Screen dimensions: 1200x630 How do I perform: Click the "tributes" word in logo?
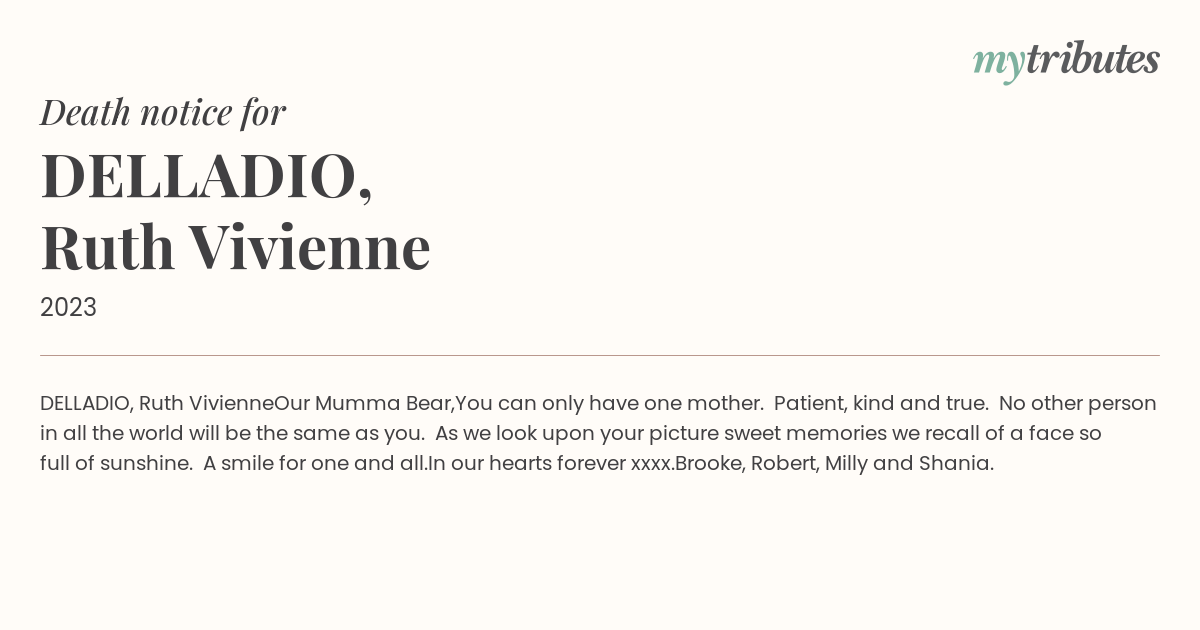pos(1092,59)
